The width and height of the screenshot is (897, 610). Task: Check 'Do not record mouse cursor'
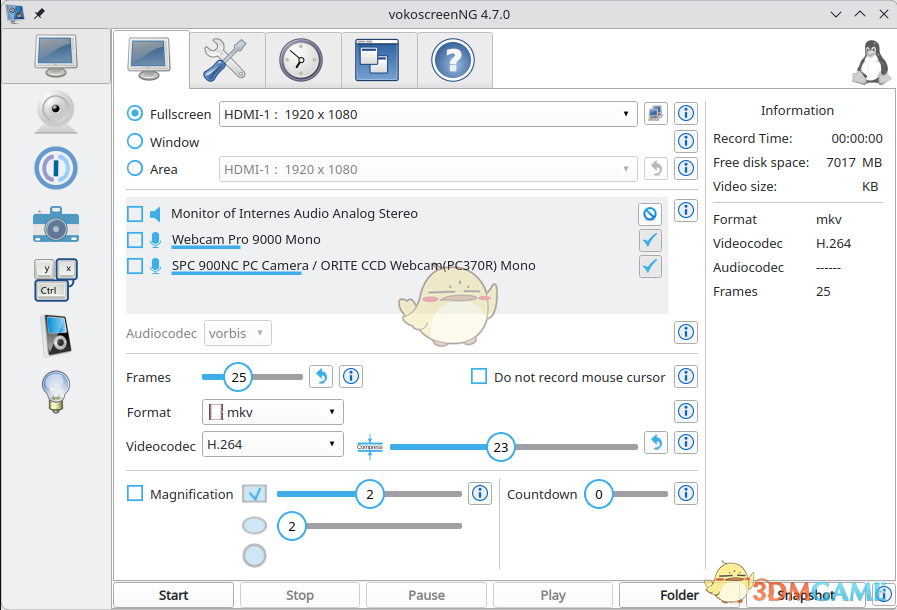[x=479, y=377]
